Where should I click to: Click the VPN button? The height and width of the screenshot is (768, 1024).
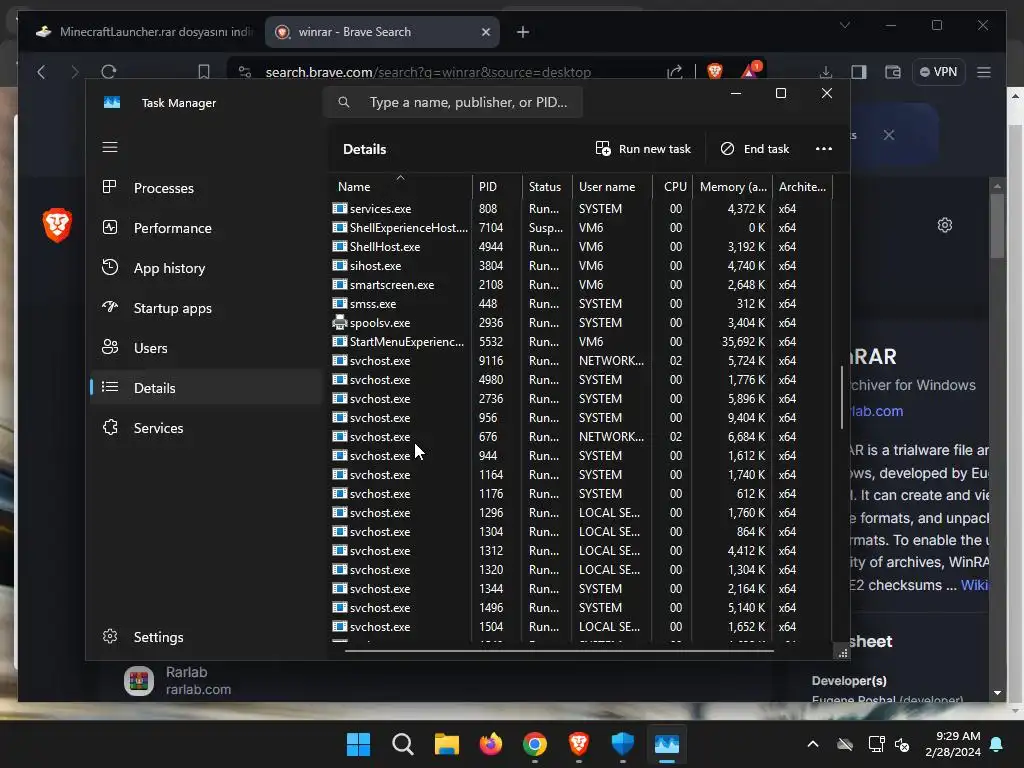938,72
